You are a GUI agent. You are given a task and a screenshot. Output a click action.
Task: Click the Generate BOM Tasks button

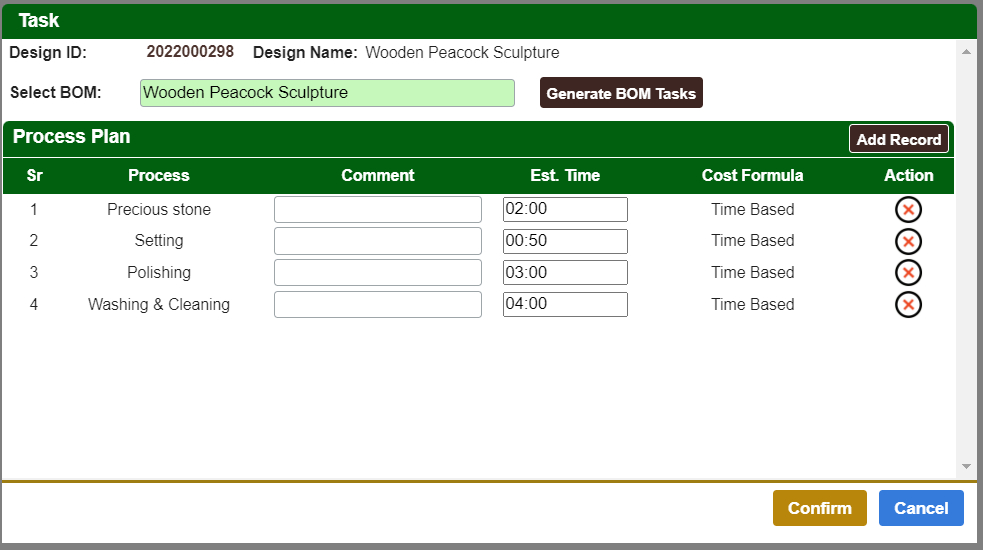click(621, 93)
